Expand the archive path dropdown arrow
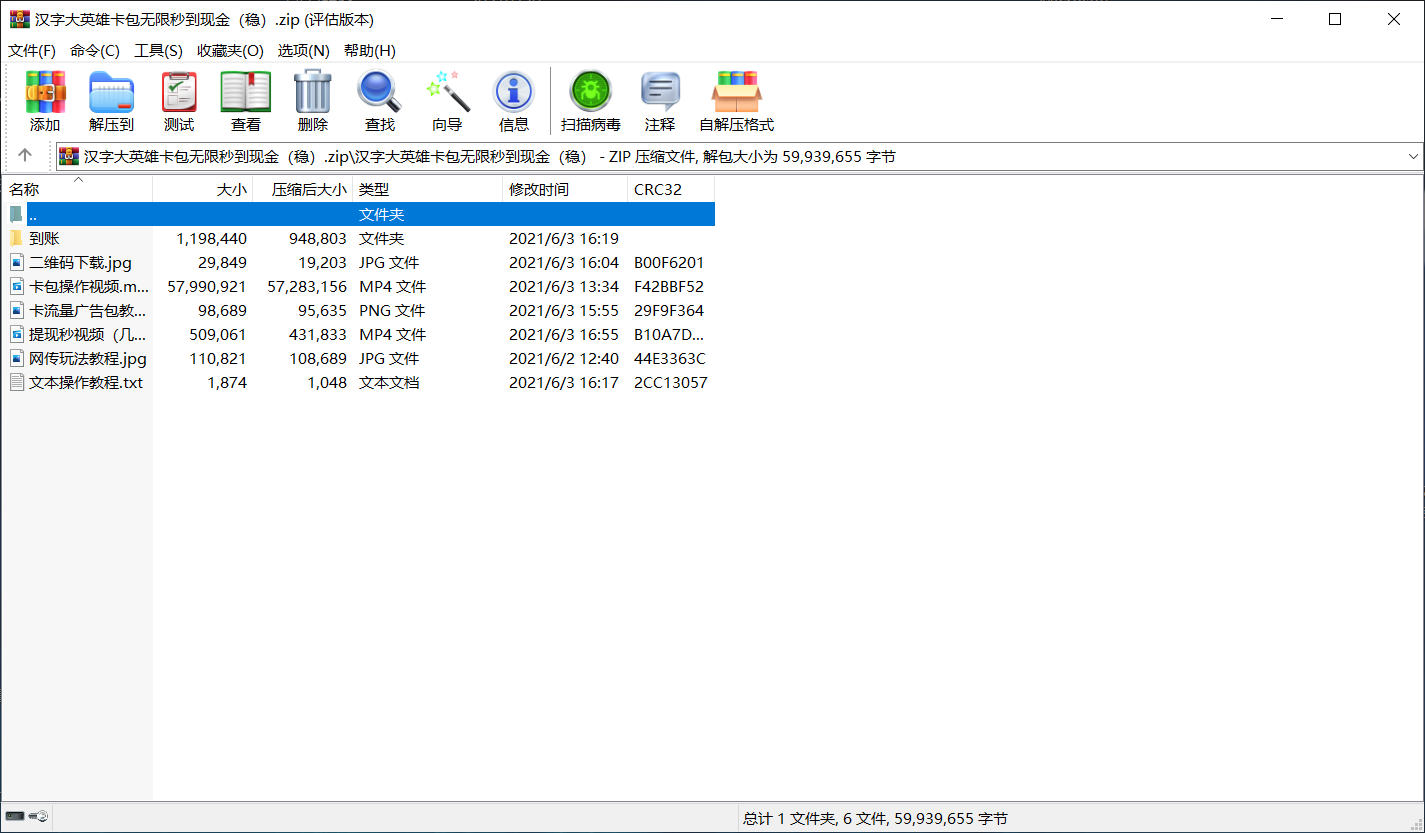Screen dimensions: 1425x833 click(x=1413, y=157)
